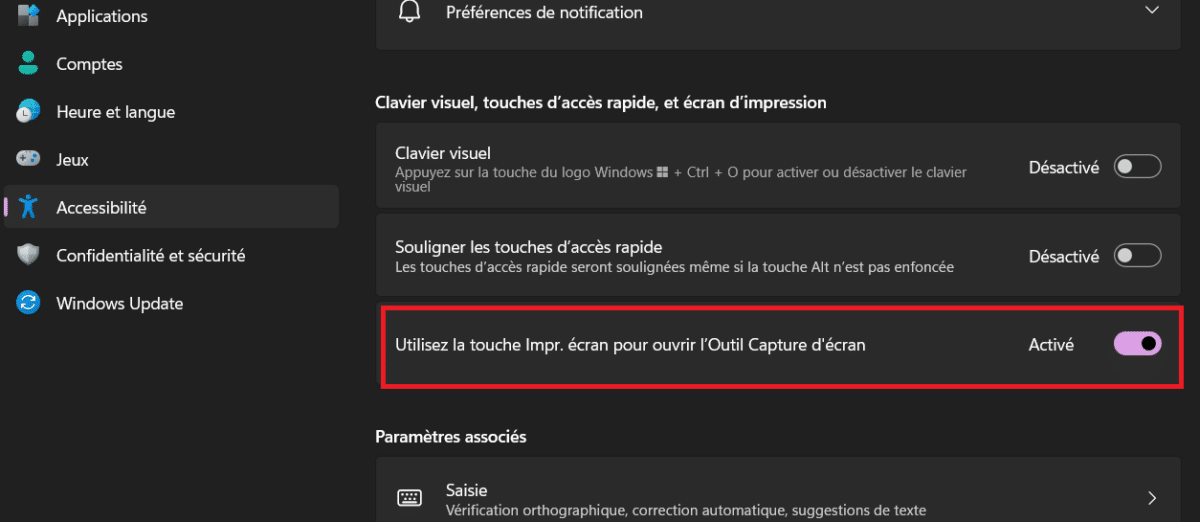
Task: Open Comptes via its person icon
Action: (x=28, y=64)
